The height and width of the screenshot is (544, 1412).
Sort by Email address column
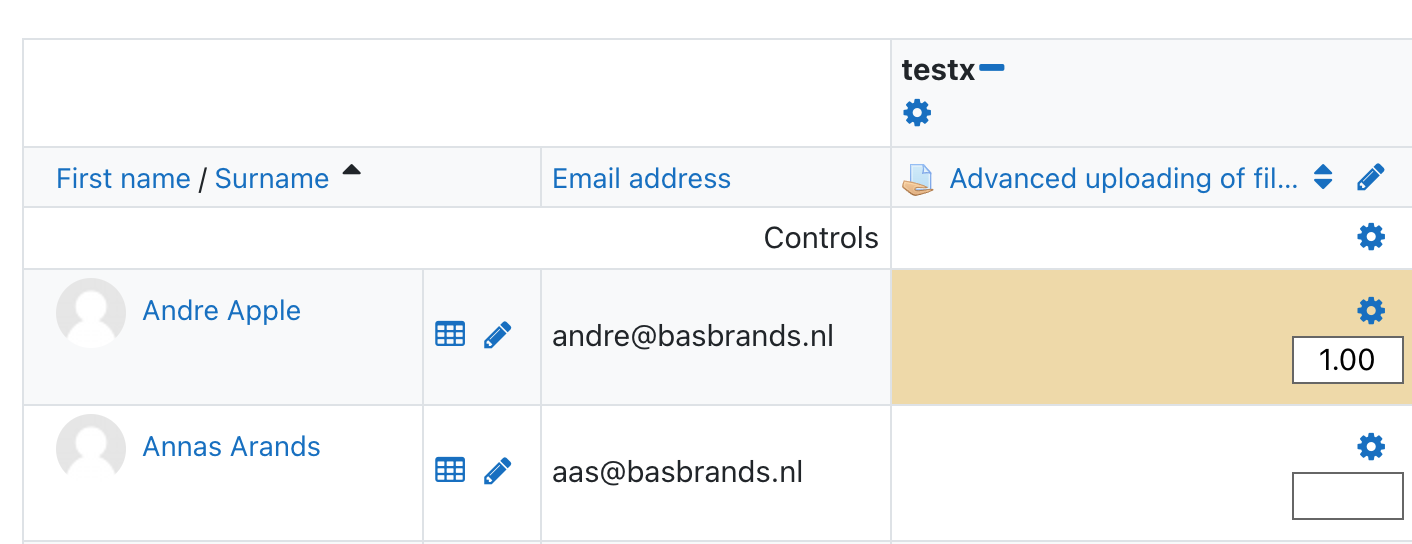point(642,179)
